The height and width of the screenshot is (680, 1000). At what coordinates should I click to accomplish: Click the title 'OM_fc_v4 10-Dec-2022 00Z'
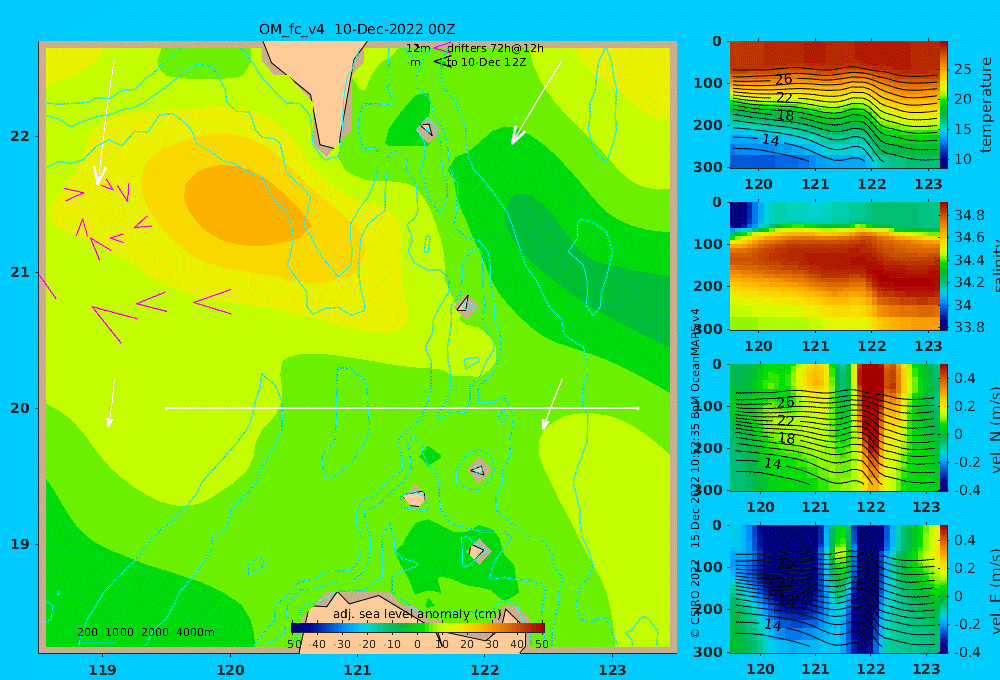[x=357, y=29]
